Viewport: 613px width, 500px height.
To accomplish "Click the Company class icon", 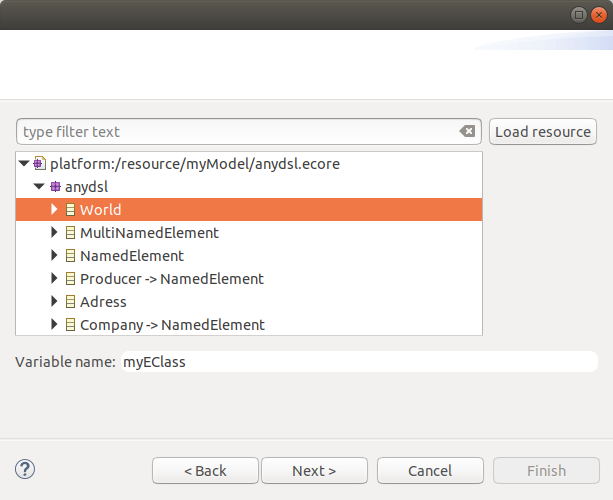I will click(x=70, y=325).
